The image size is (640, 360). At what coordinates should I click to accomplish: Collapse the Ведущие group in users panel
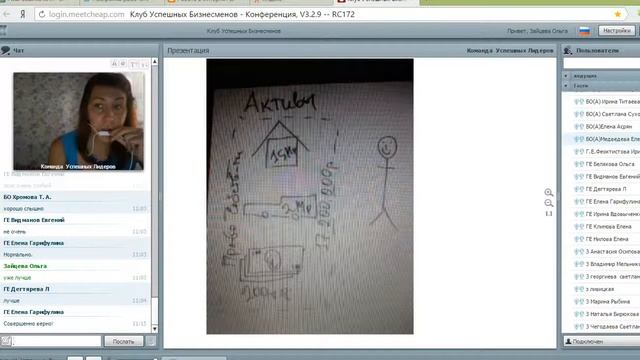[566, 76]
